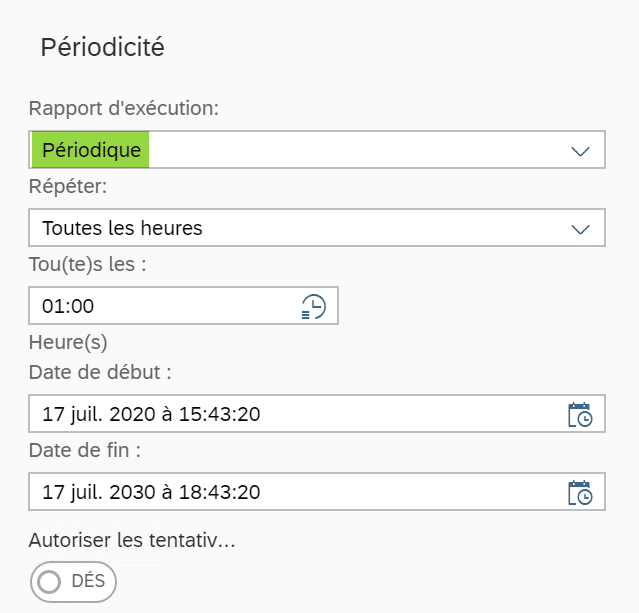Click the Rapport d'exécution label
Image resolution: width=639 pixels, height=613 pixels.
click(124, 108)
